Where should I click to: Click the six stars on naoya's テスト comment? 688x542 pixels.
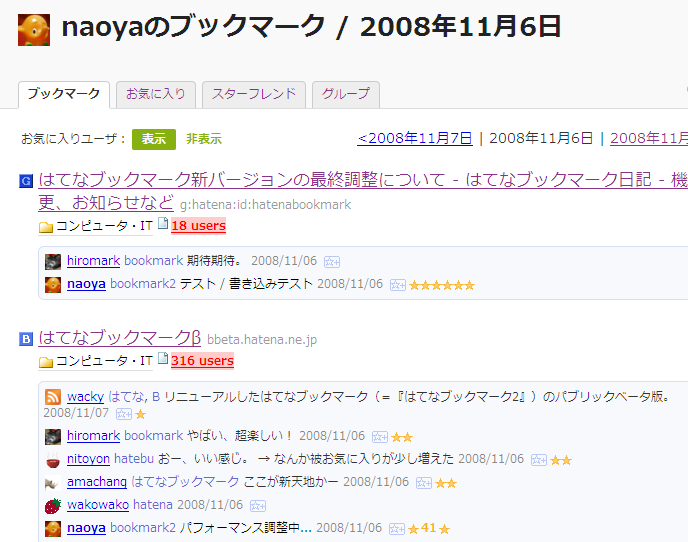442,285
